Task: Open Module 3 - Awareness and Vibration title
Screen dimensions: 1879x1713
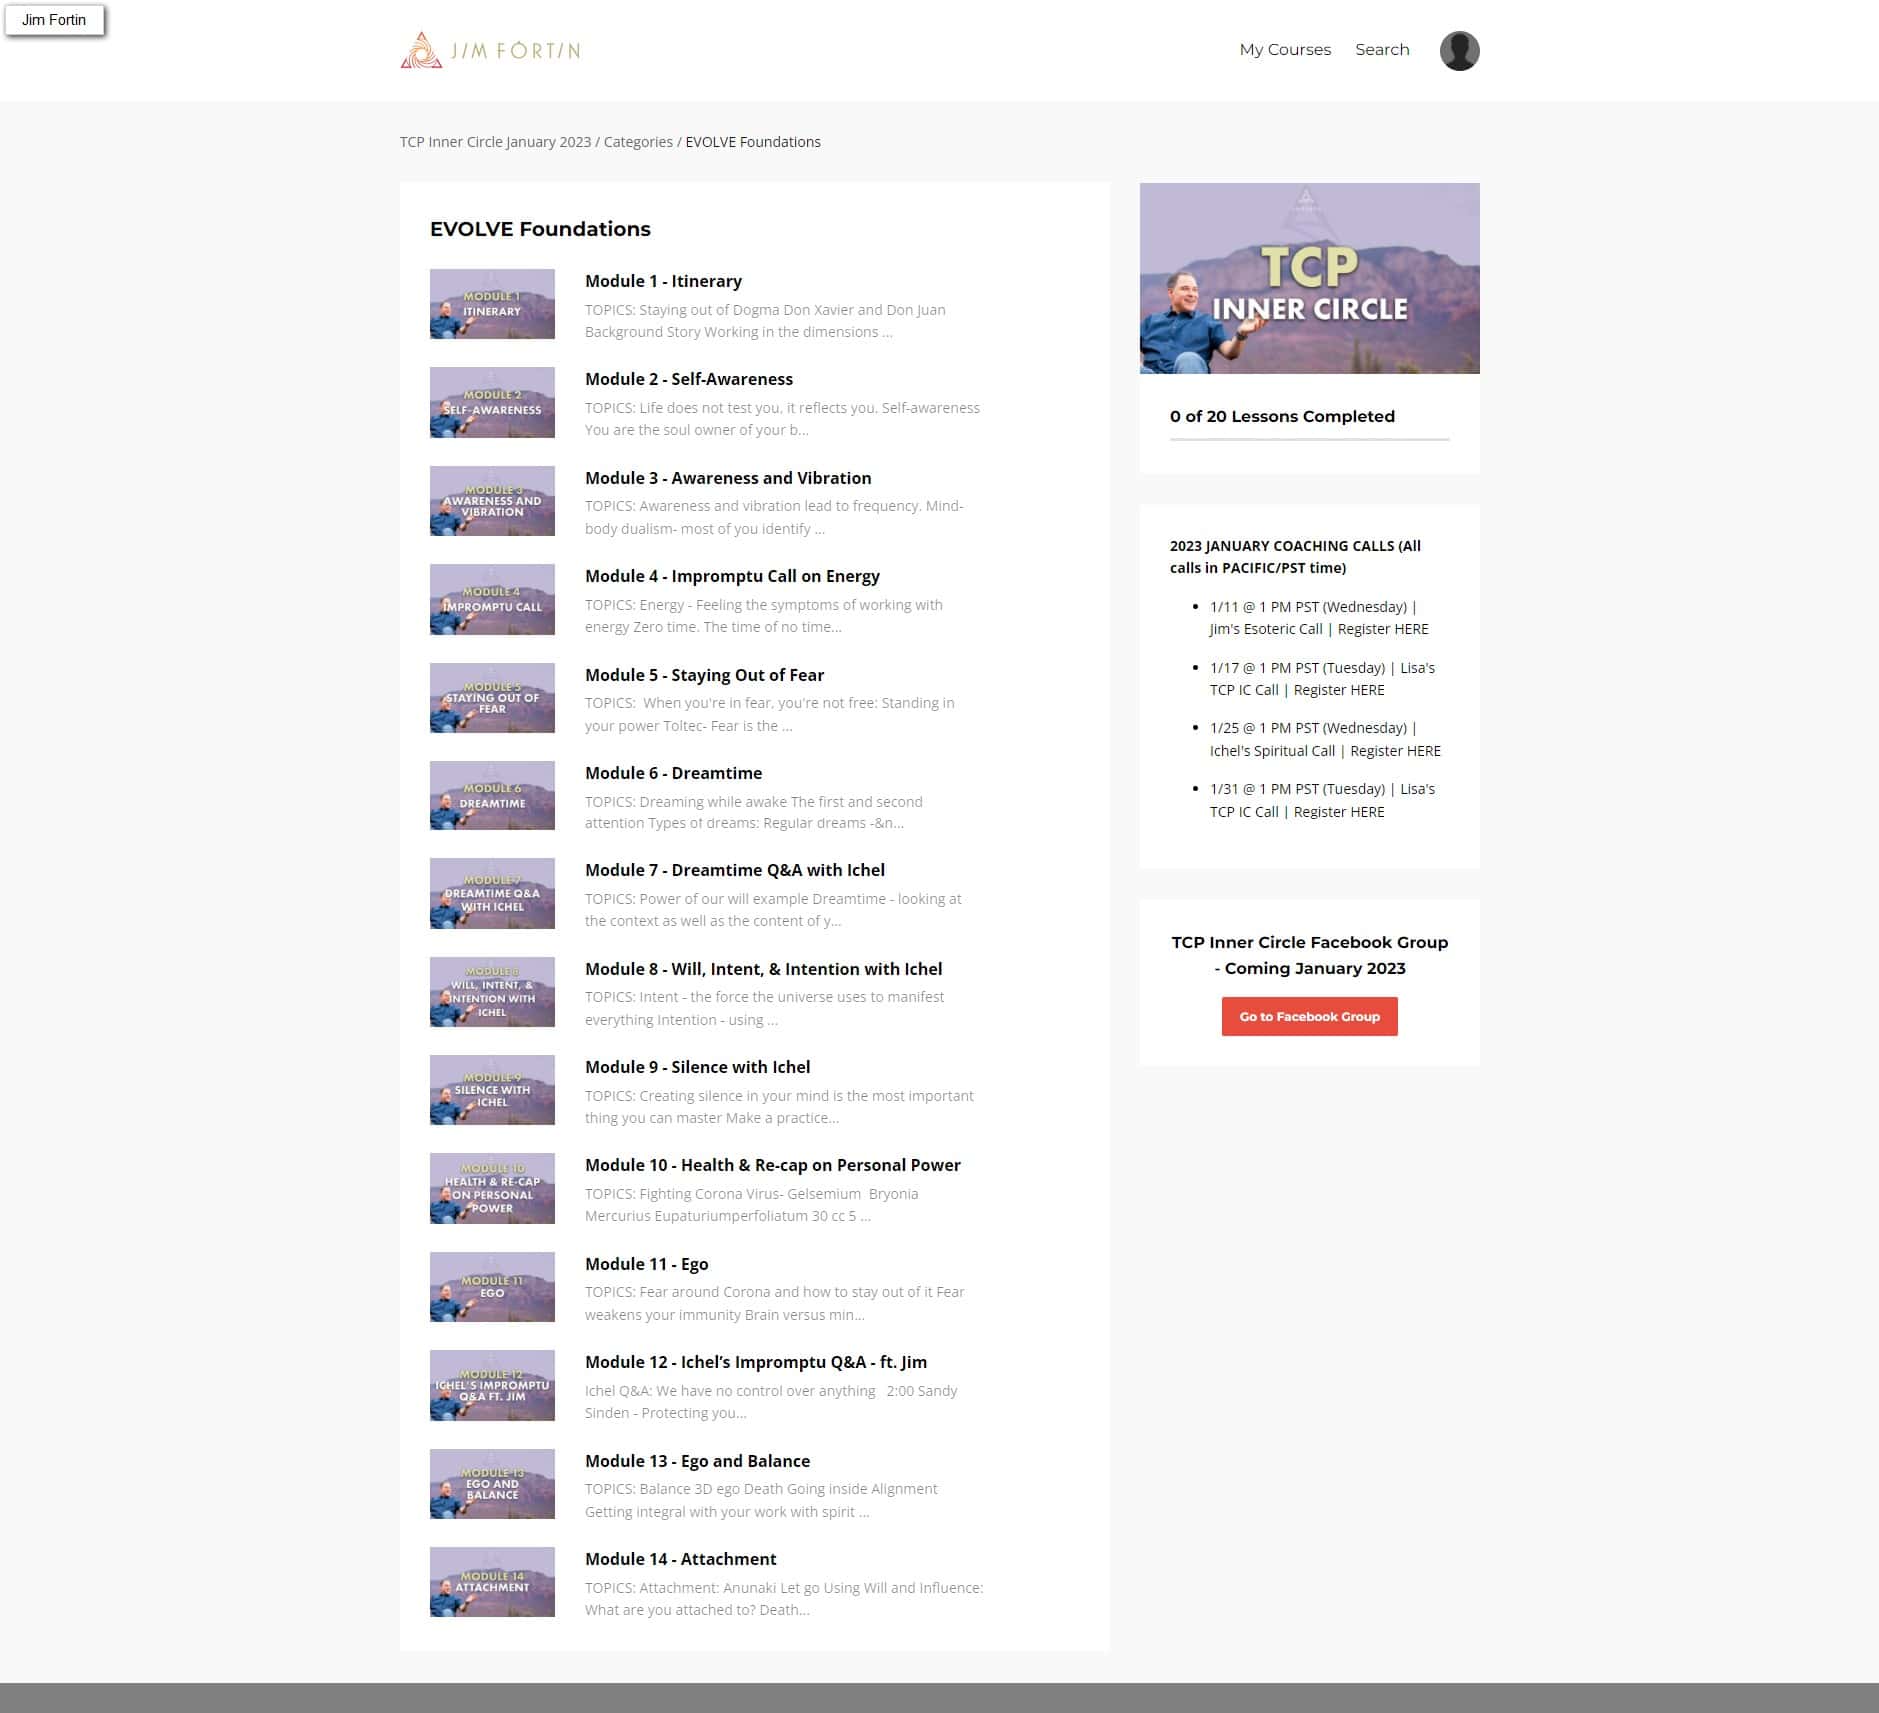Action: click(x=727, y=478)
